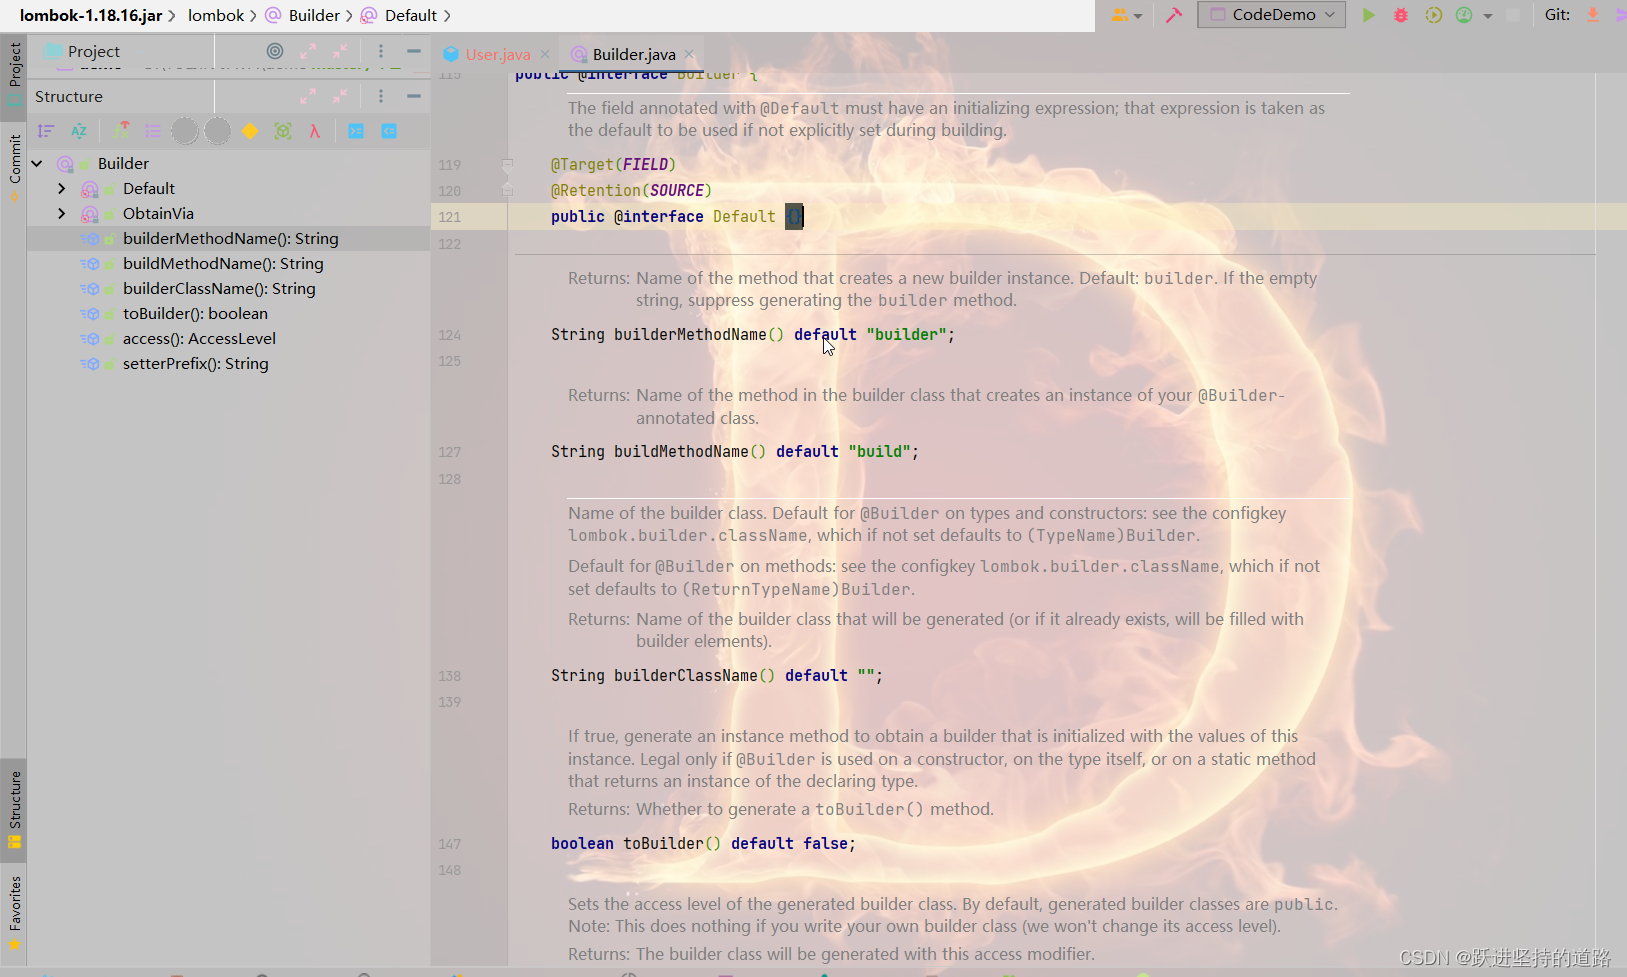This screenshot has width=1627, height=977.
Task: Select builderClassName(): String in Structure
Action: tap(219, 288)
